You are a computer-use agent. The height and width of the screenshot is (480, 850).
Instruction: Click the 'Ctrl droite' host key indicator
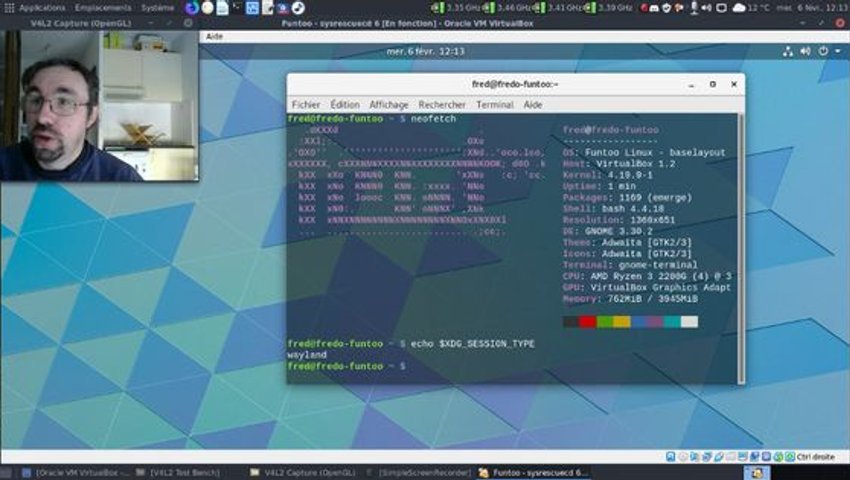[x=816, y=457]
